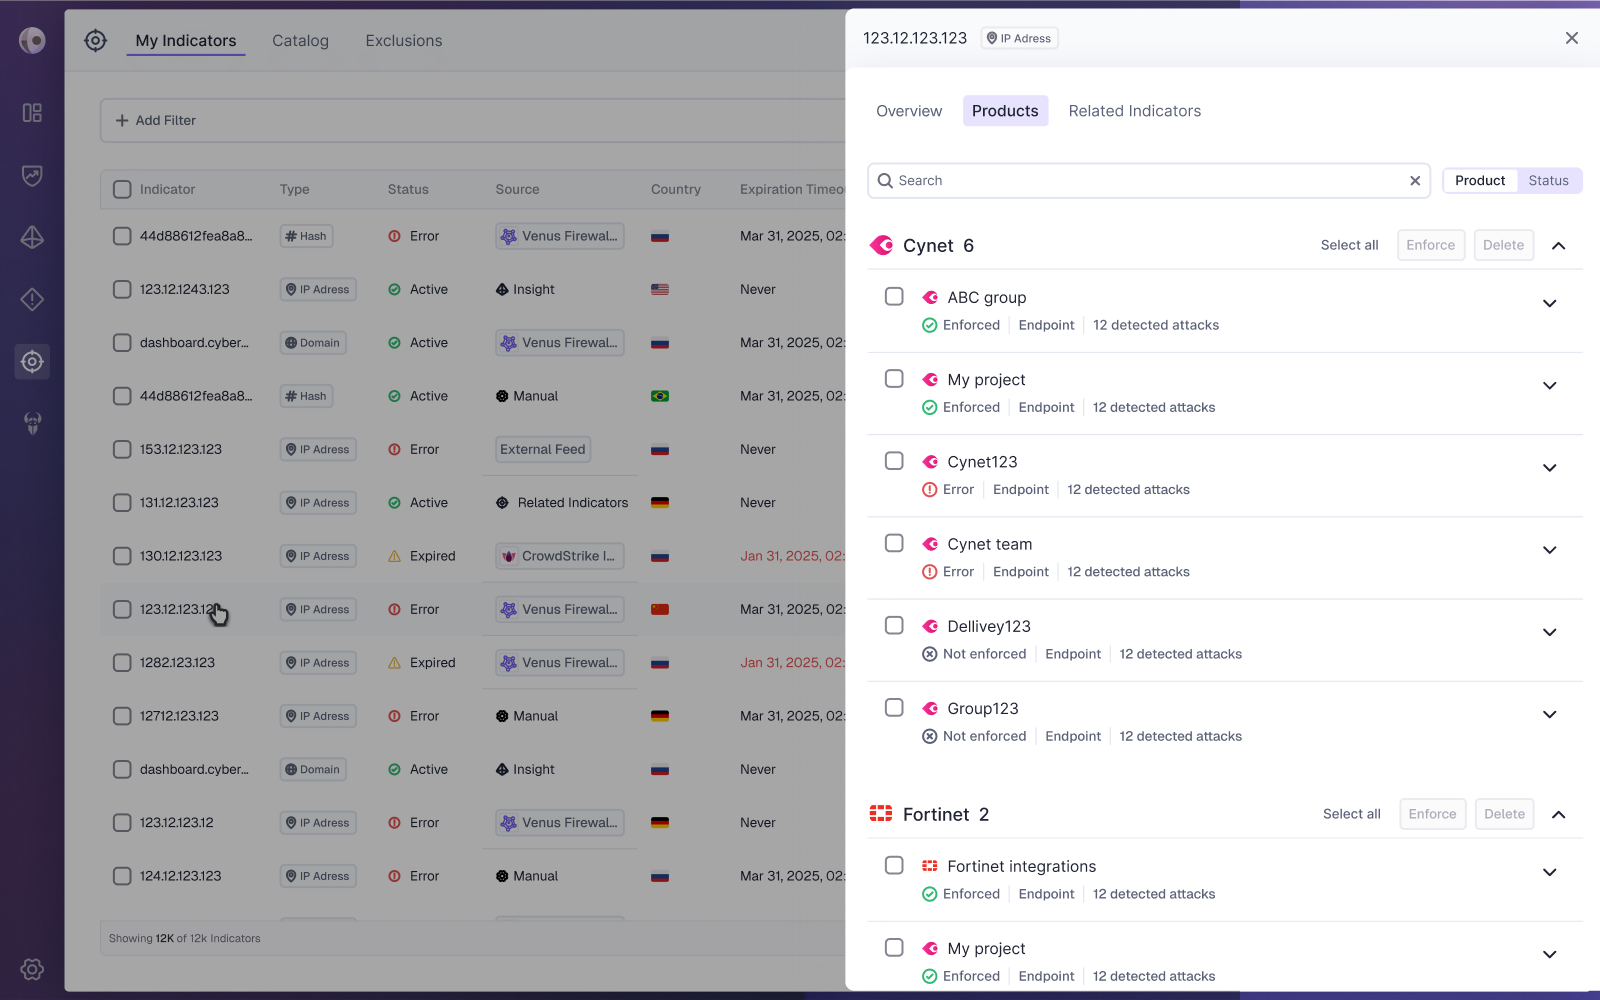1600x1000 pixels.
Task: Click the Cynet group logo icon
Action: [x=882, y=245]
